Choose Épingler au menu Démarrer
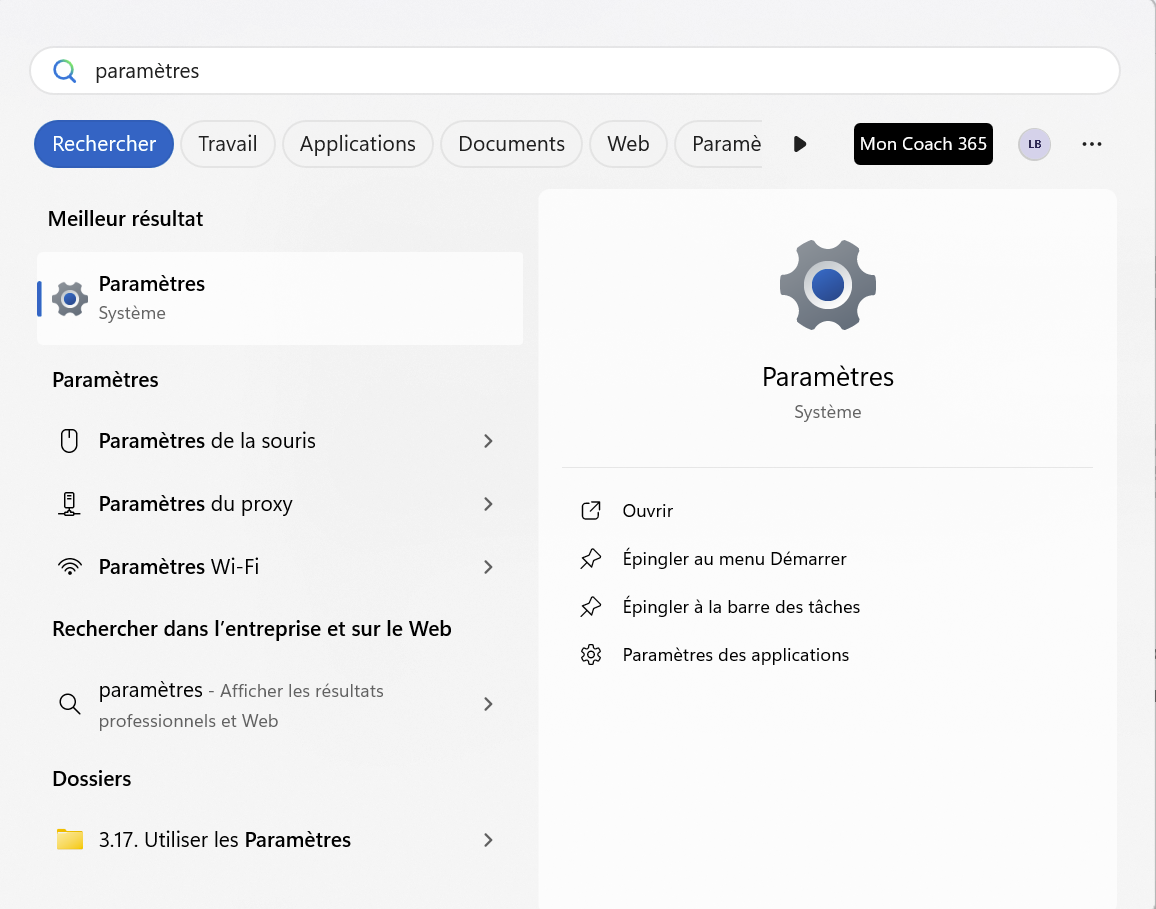 pos(734,559)
